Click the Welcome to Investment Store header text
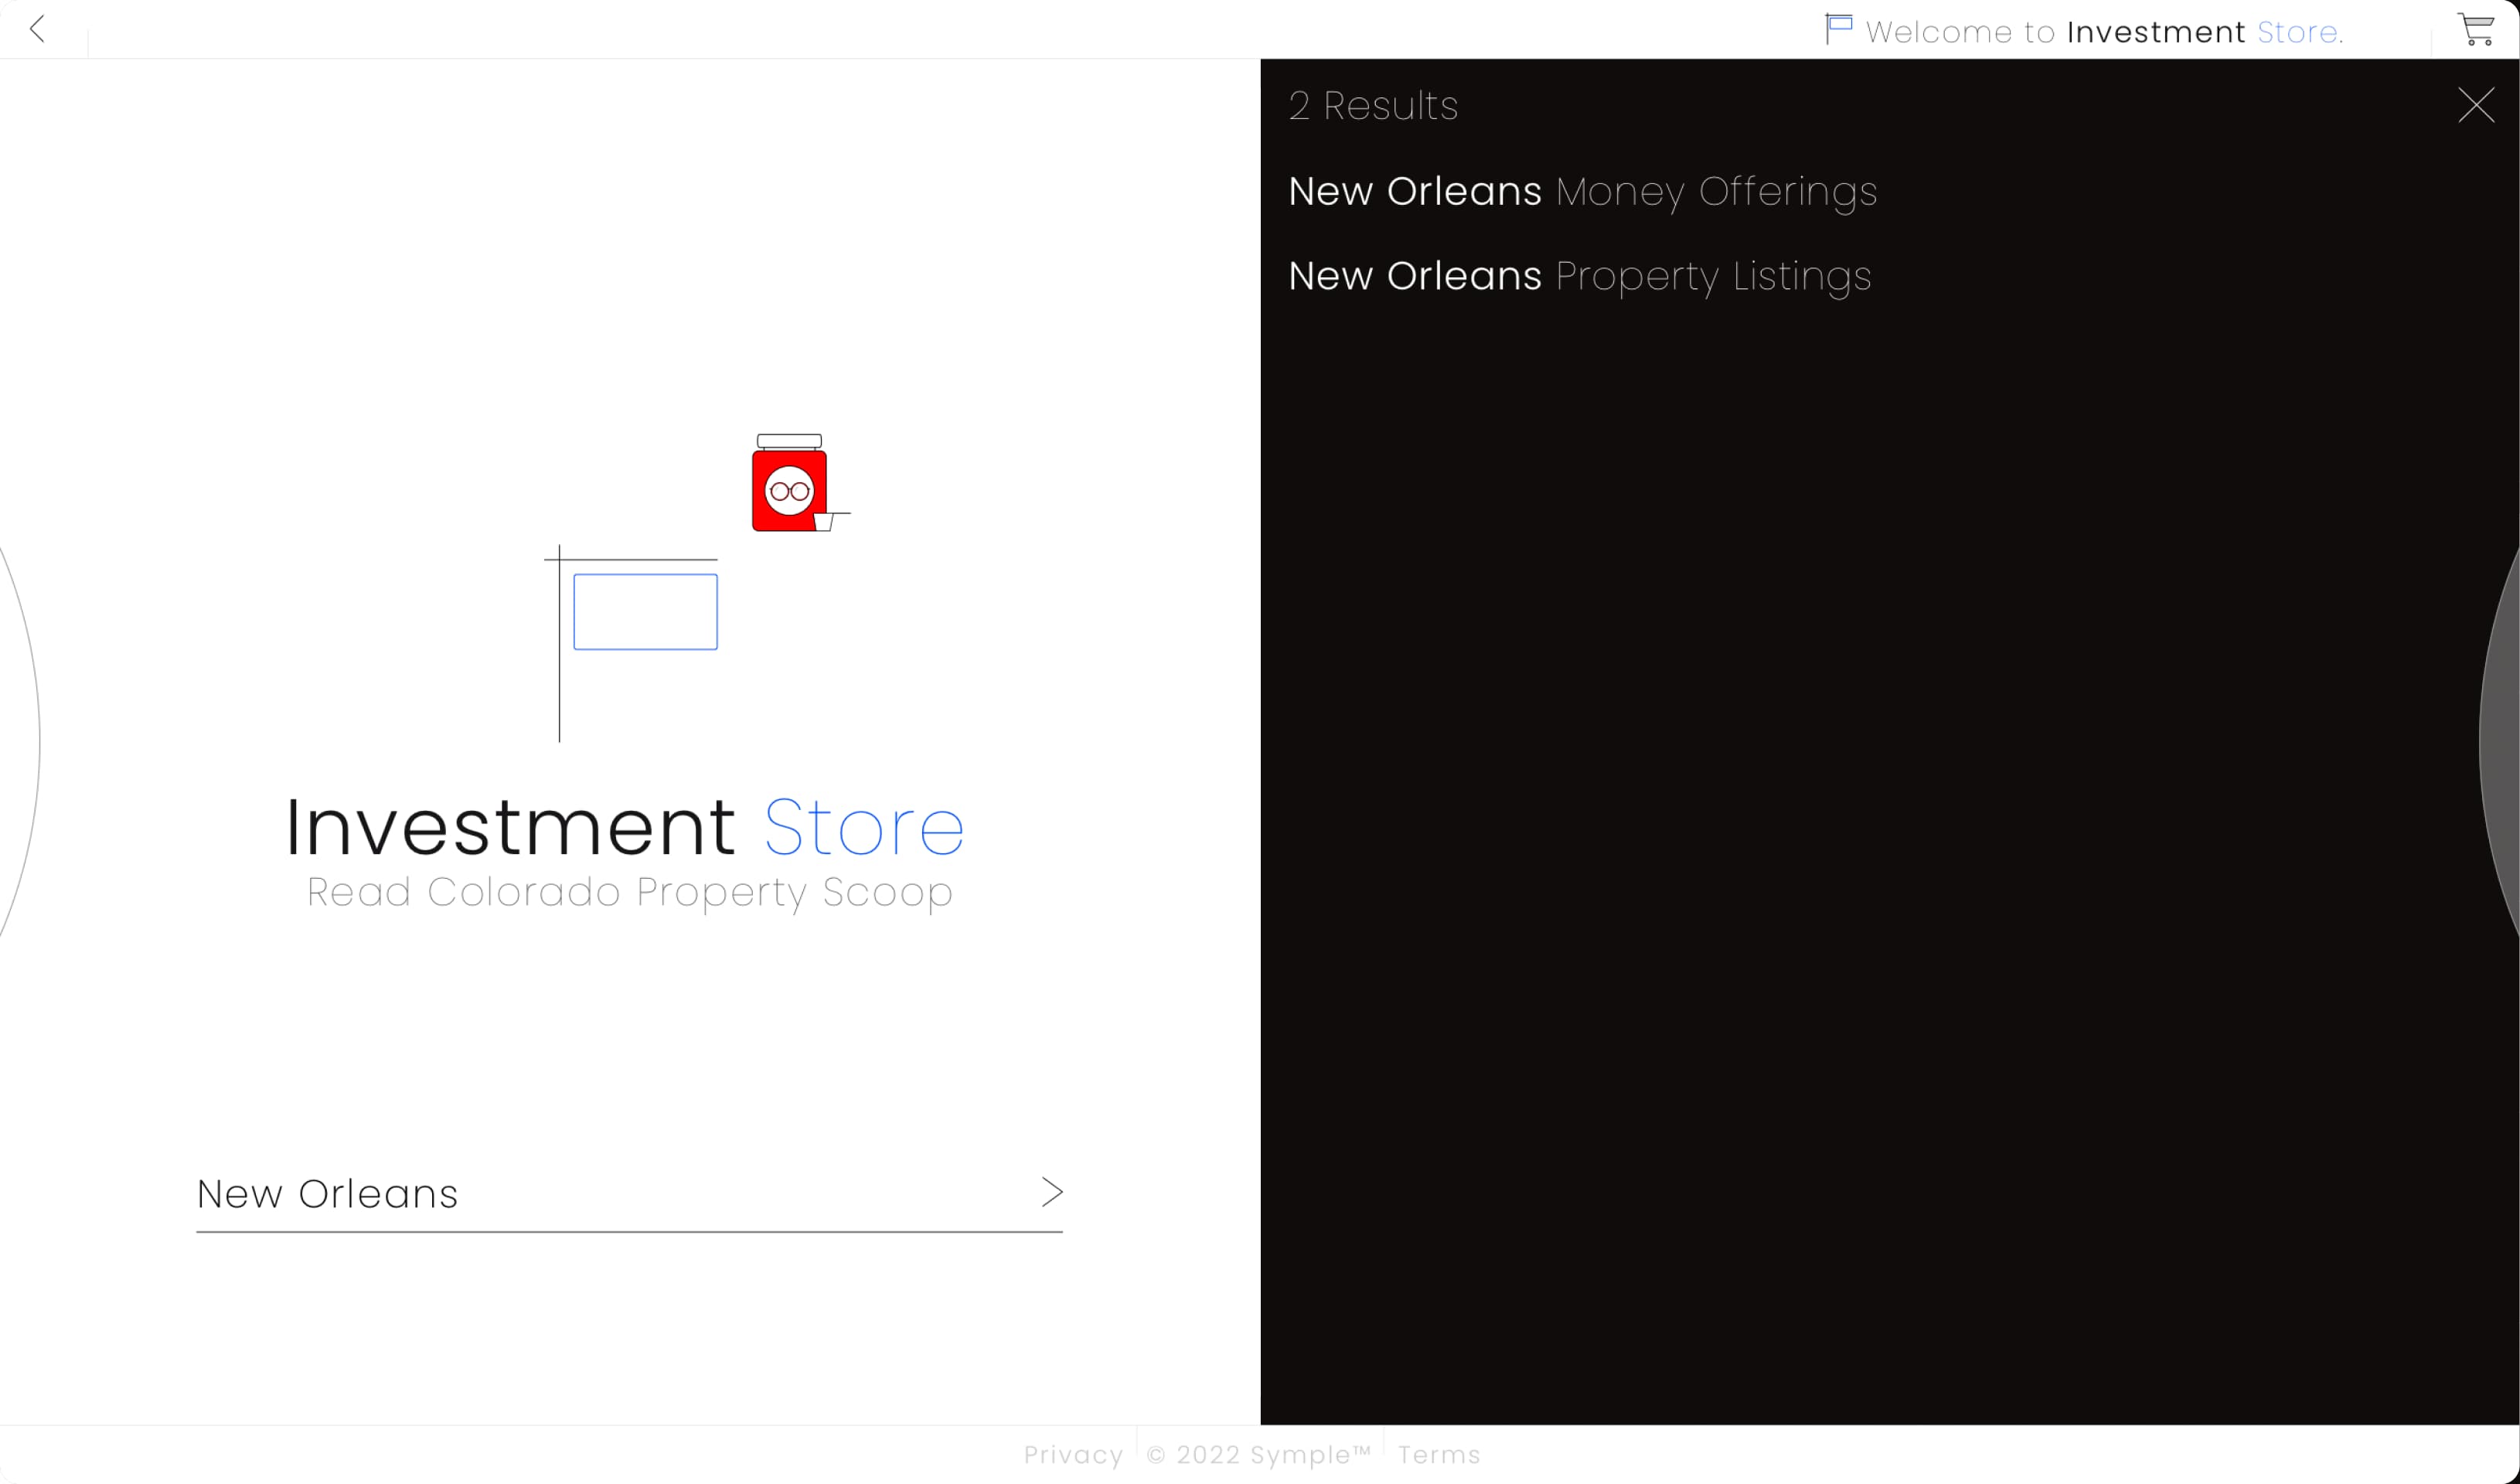Viewport: 2520px width, 1484px height. point(2103,32)
